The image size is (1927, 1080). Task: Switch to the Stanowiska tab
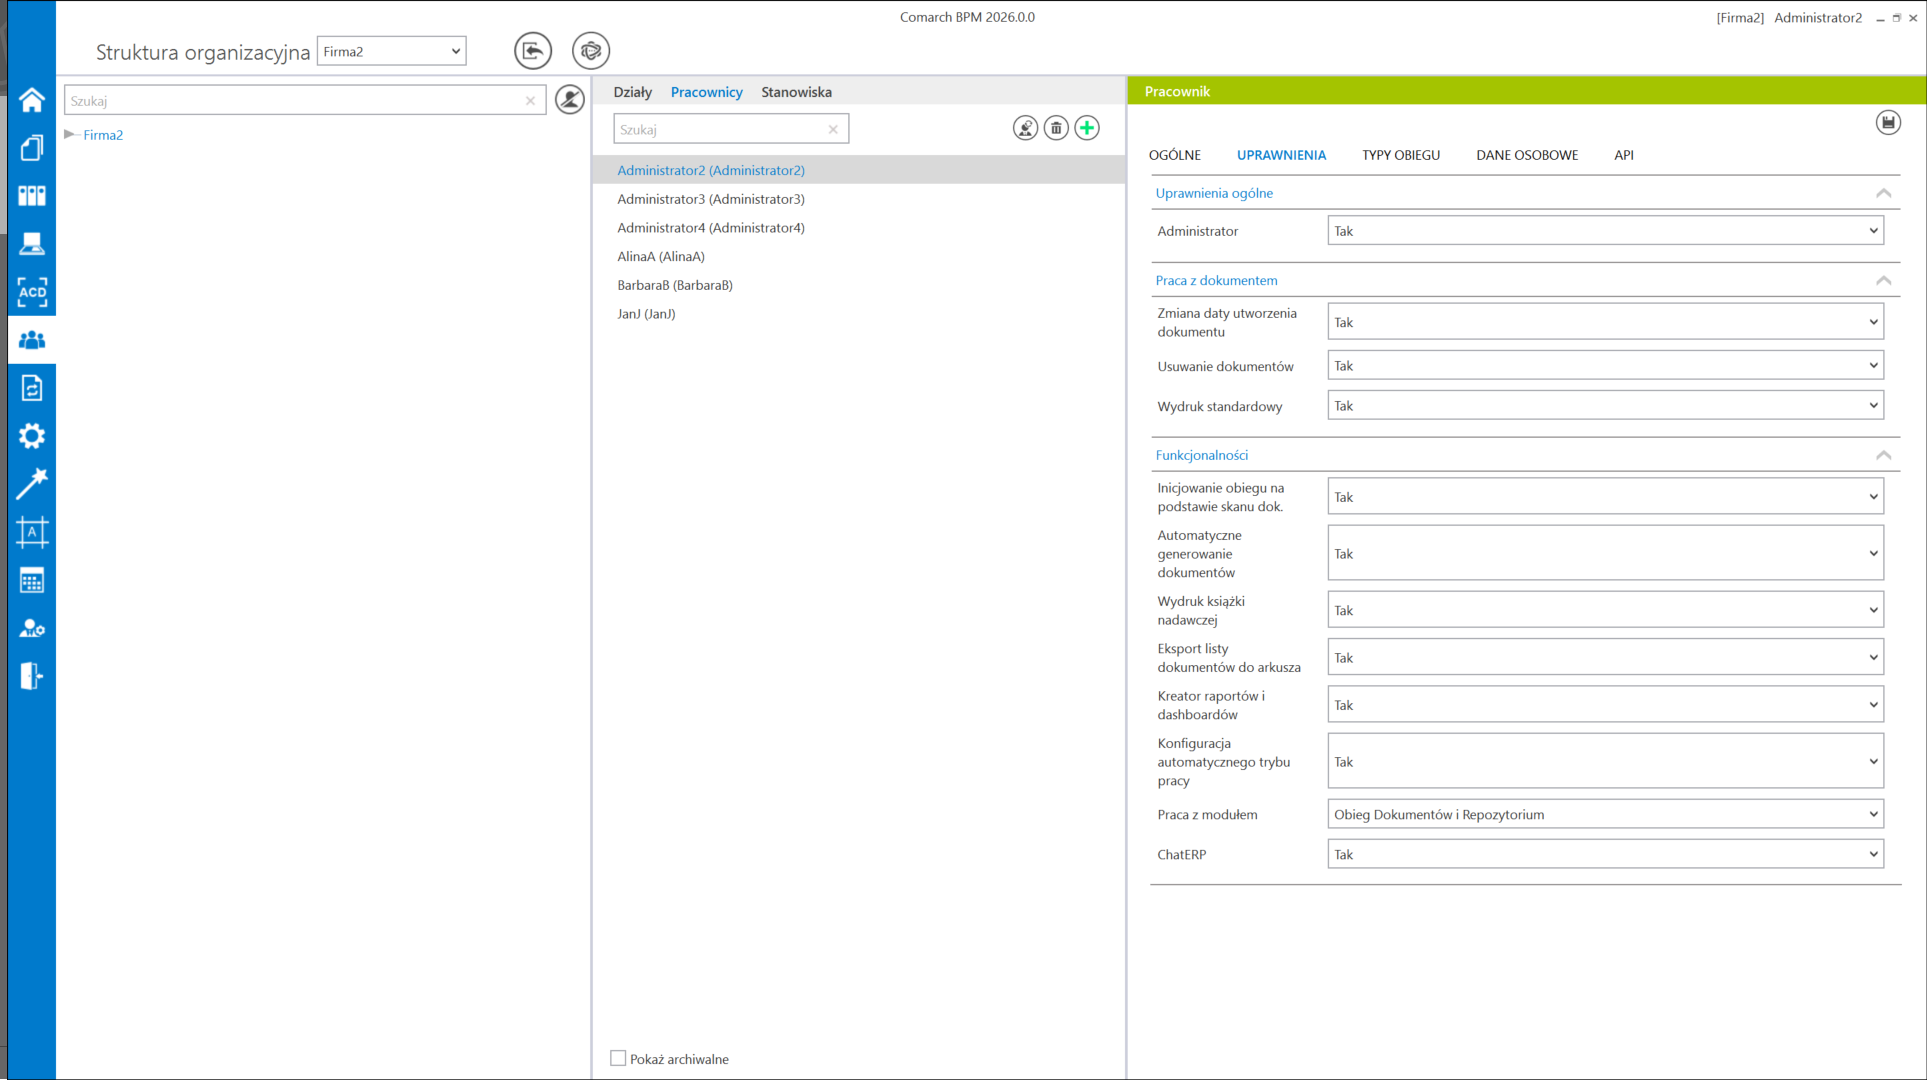click(796, 92)
